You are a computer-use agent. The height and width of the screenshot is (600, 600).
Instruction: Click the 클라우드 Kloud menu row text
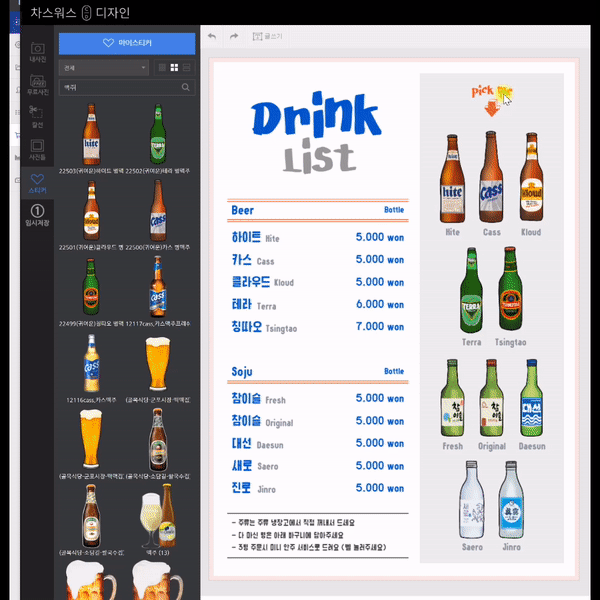click(263, 282)
